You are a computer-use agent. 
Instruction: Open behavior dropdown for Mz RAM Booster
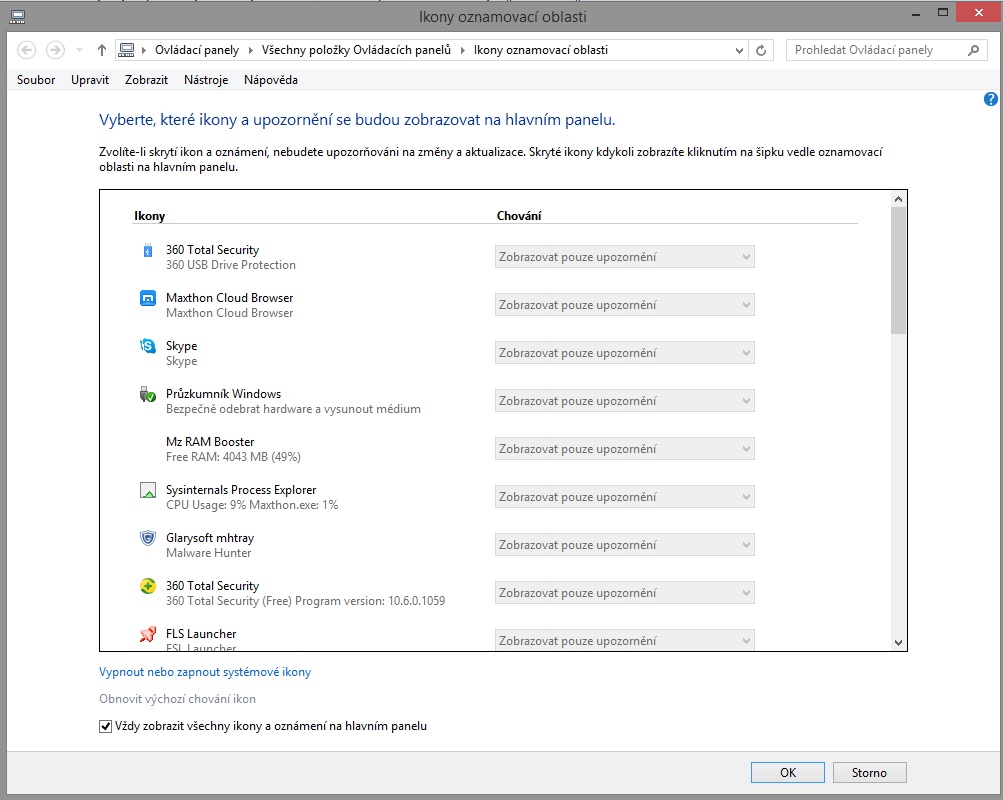pos(624,449)
